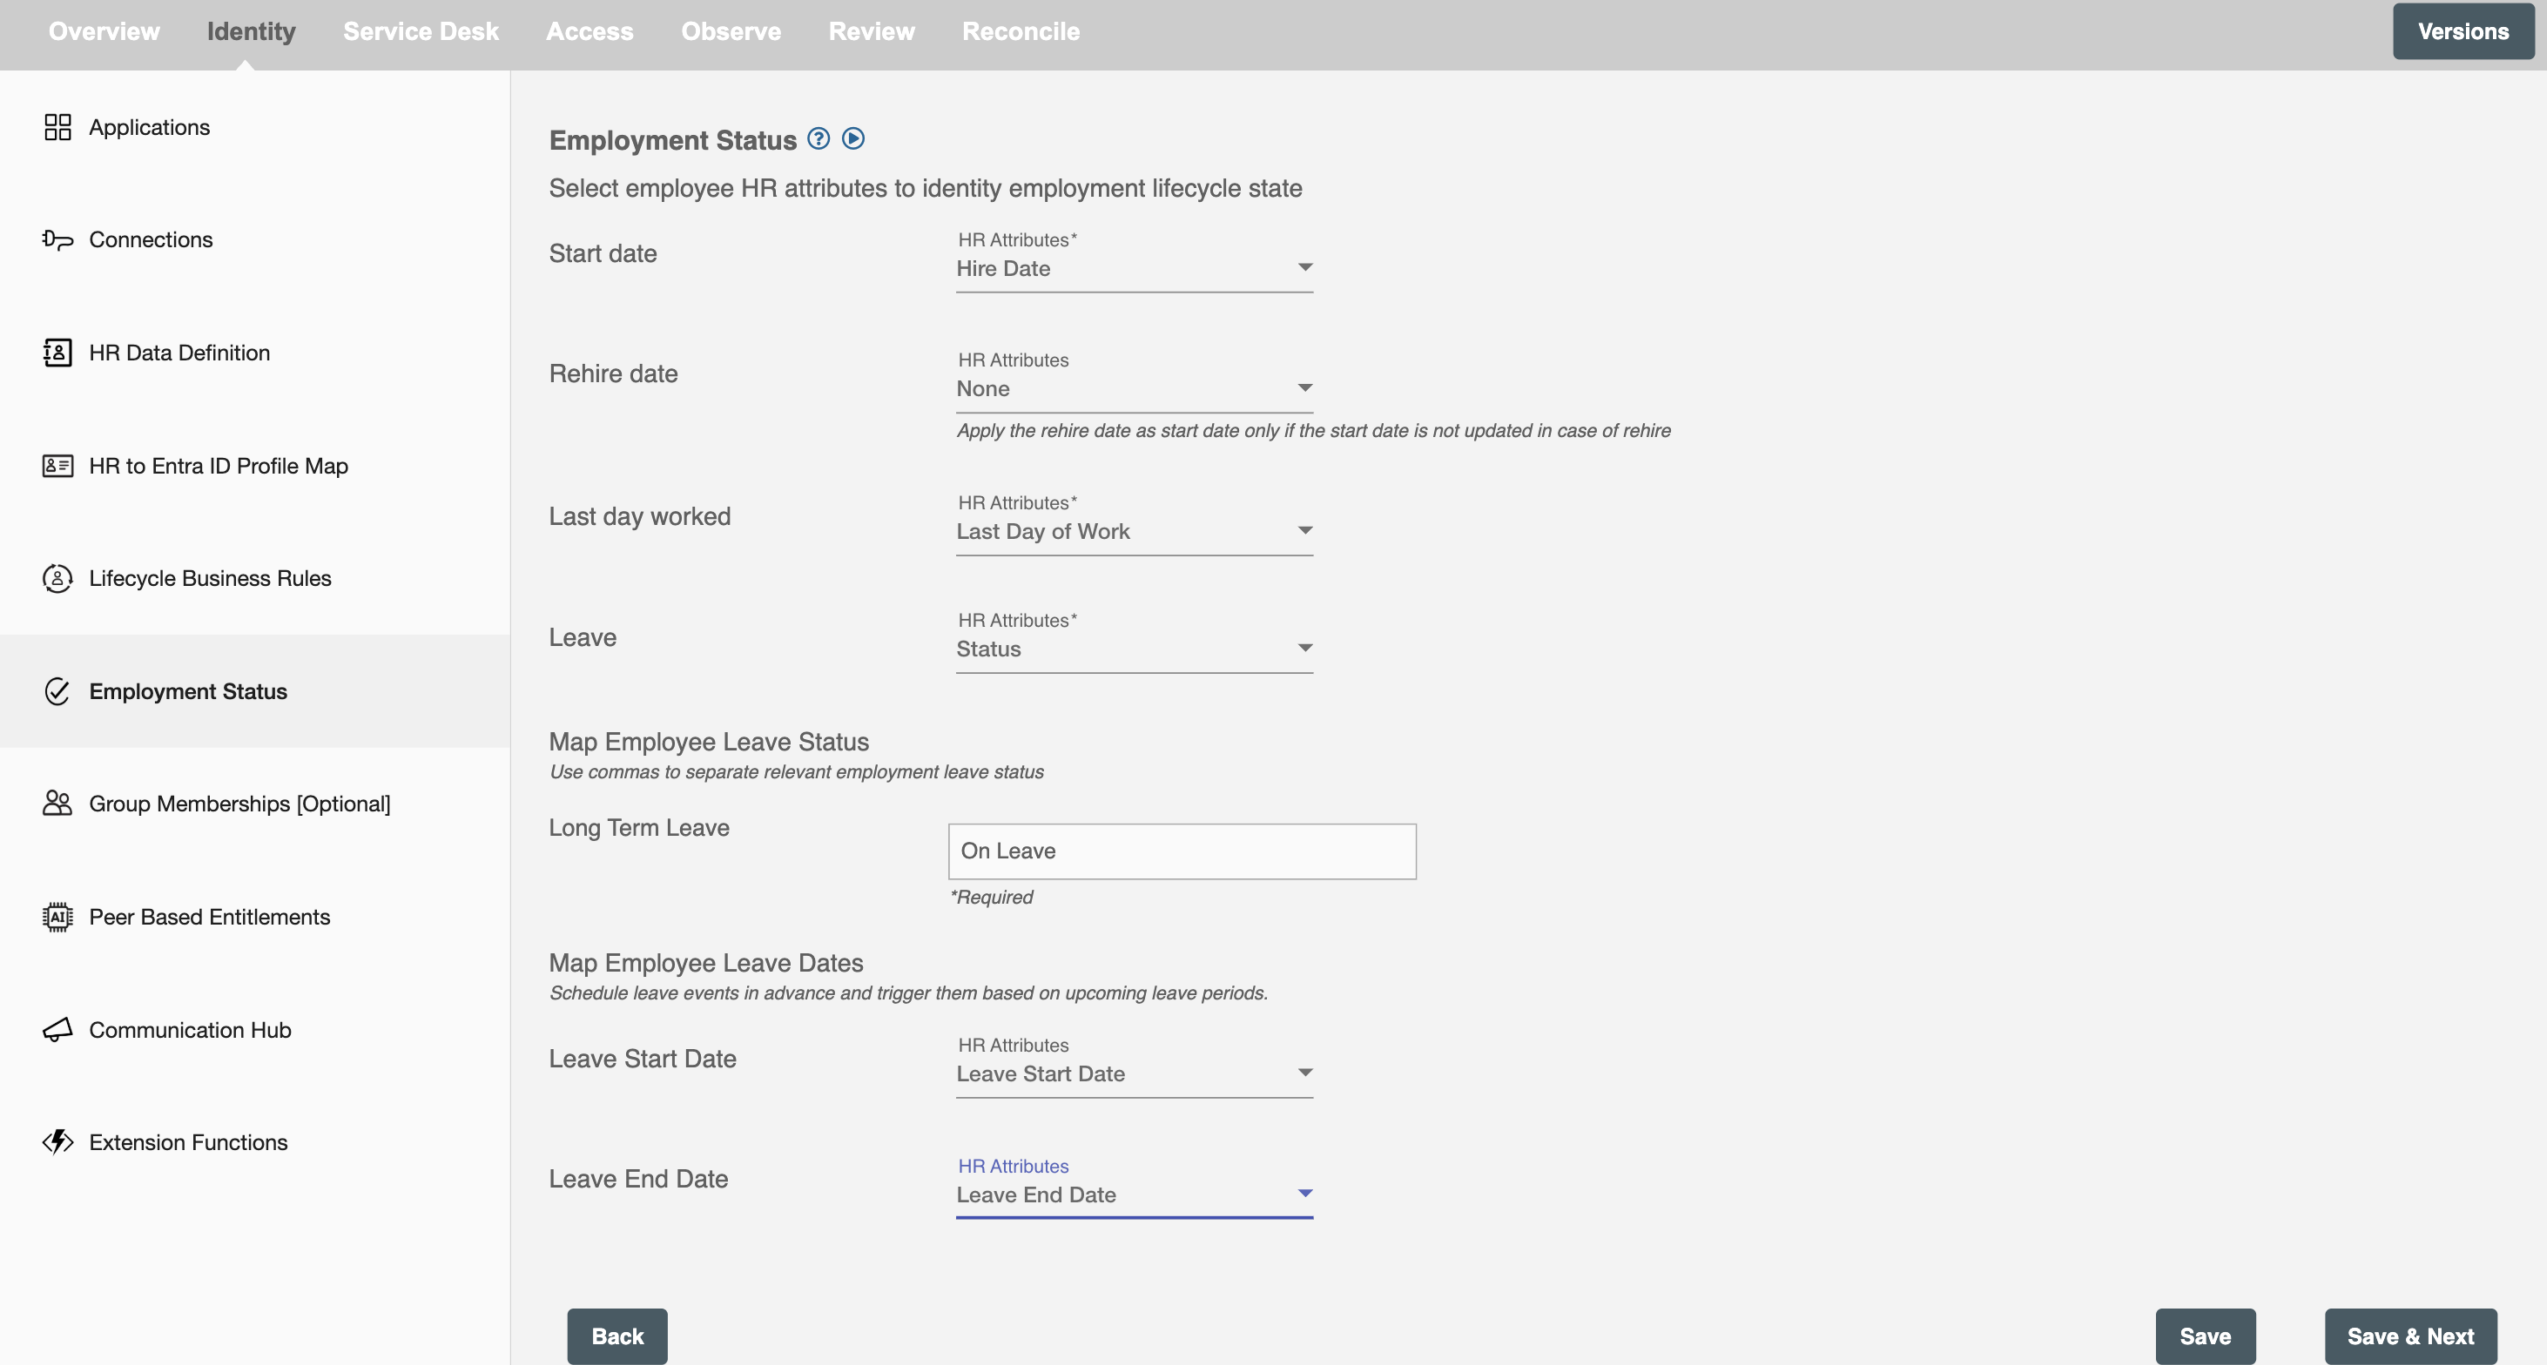
Task: Open the Employment Status help question icon
Action: (819, 139)
